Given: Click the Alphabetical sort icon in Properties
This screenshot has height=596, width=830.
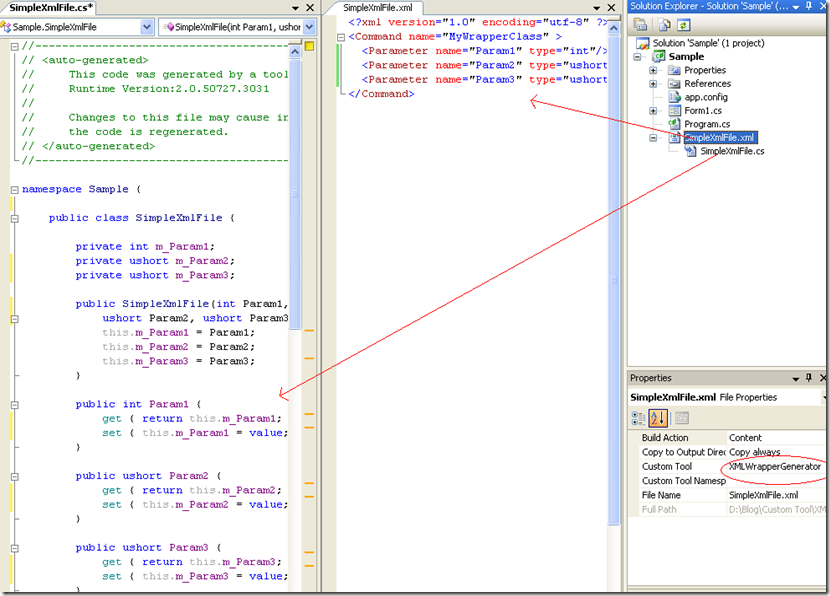Looking at the screenshot, I should pyautogui.click(x=658, y=418).
